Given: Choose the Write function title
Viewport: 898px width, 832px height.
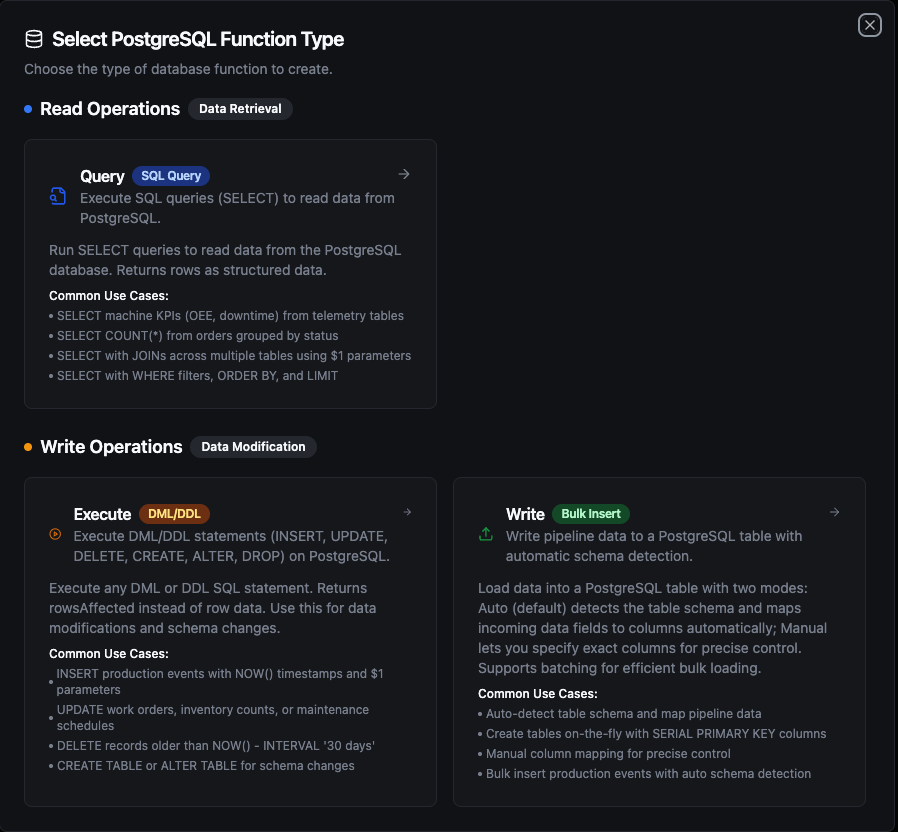Looking at the screenshot, I should point(525,514).
